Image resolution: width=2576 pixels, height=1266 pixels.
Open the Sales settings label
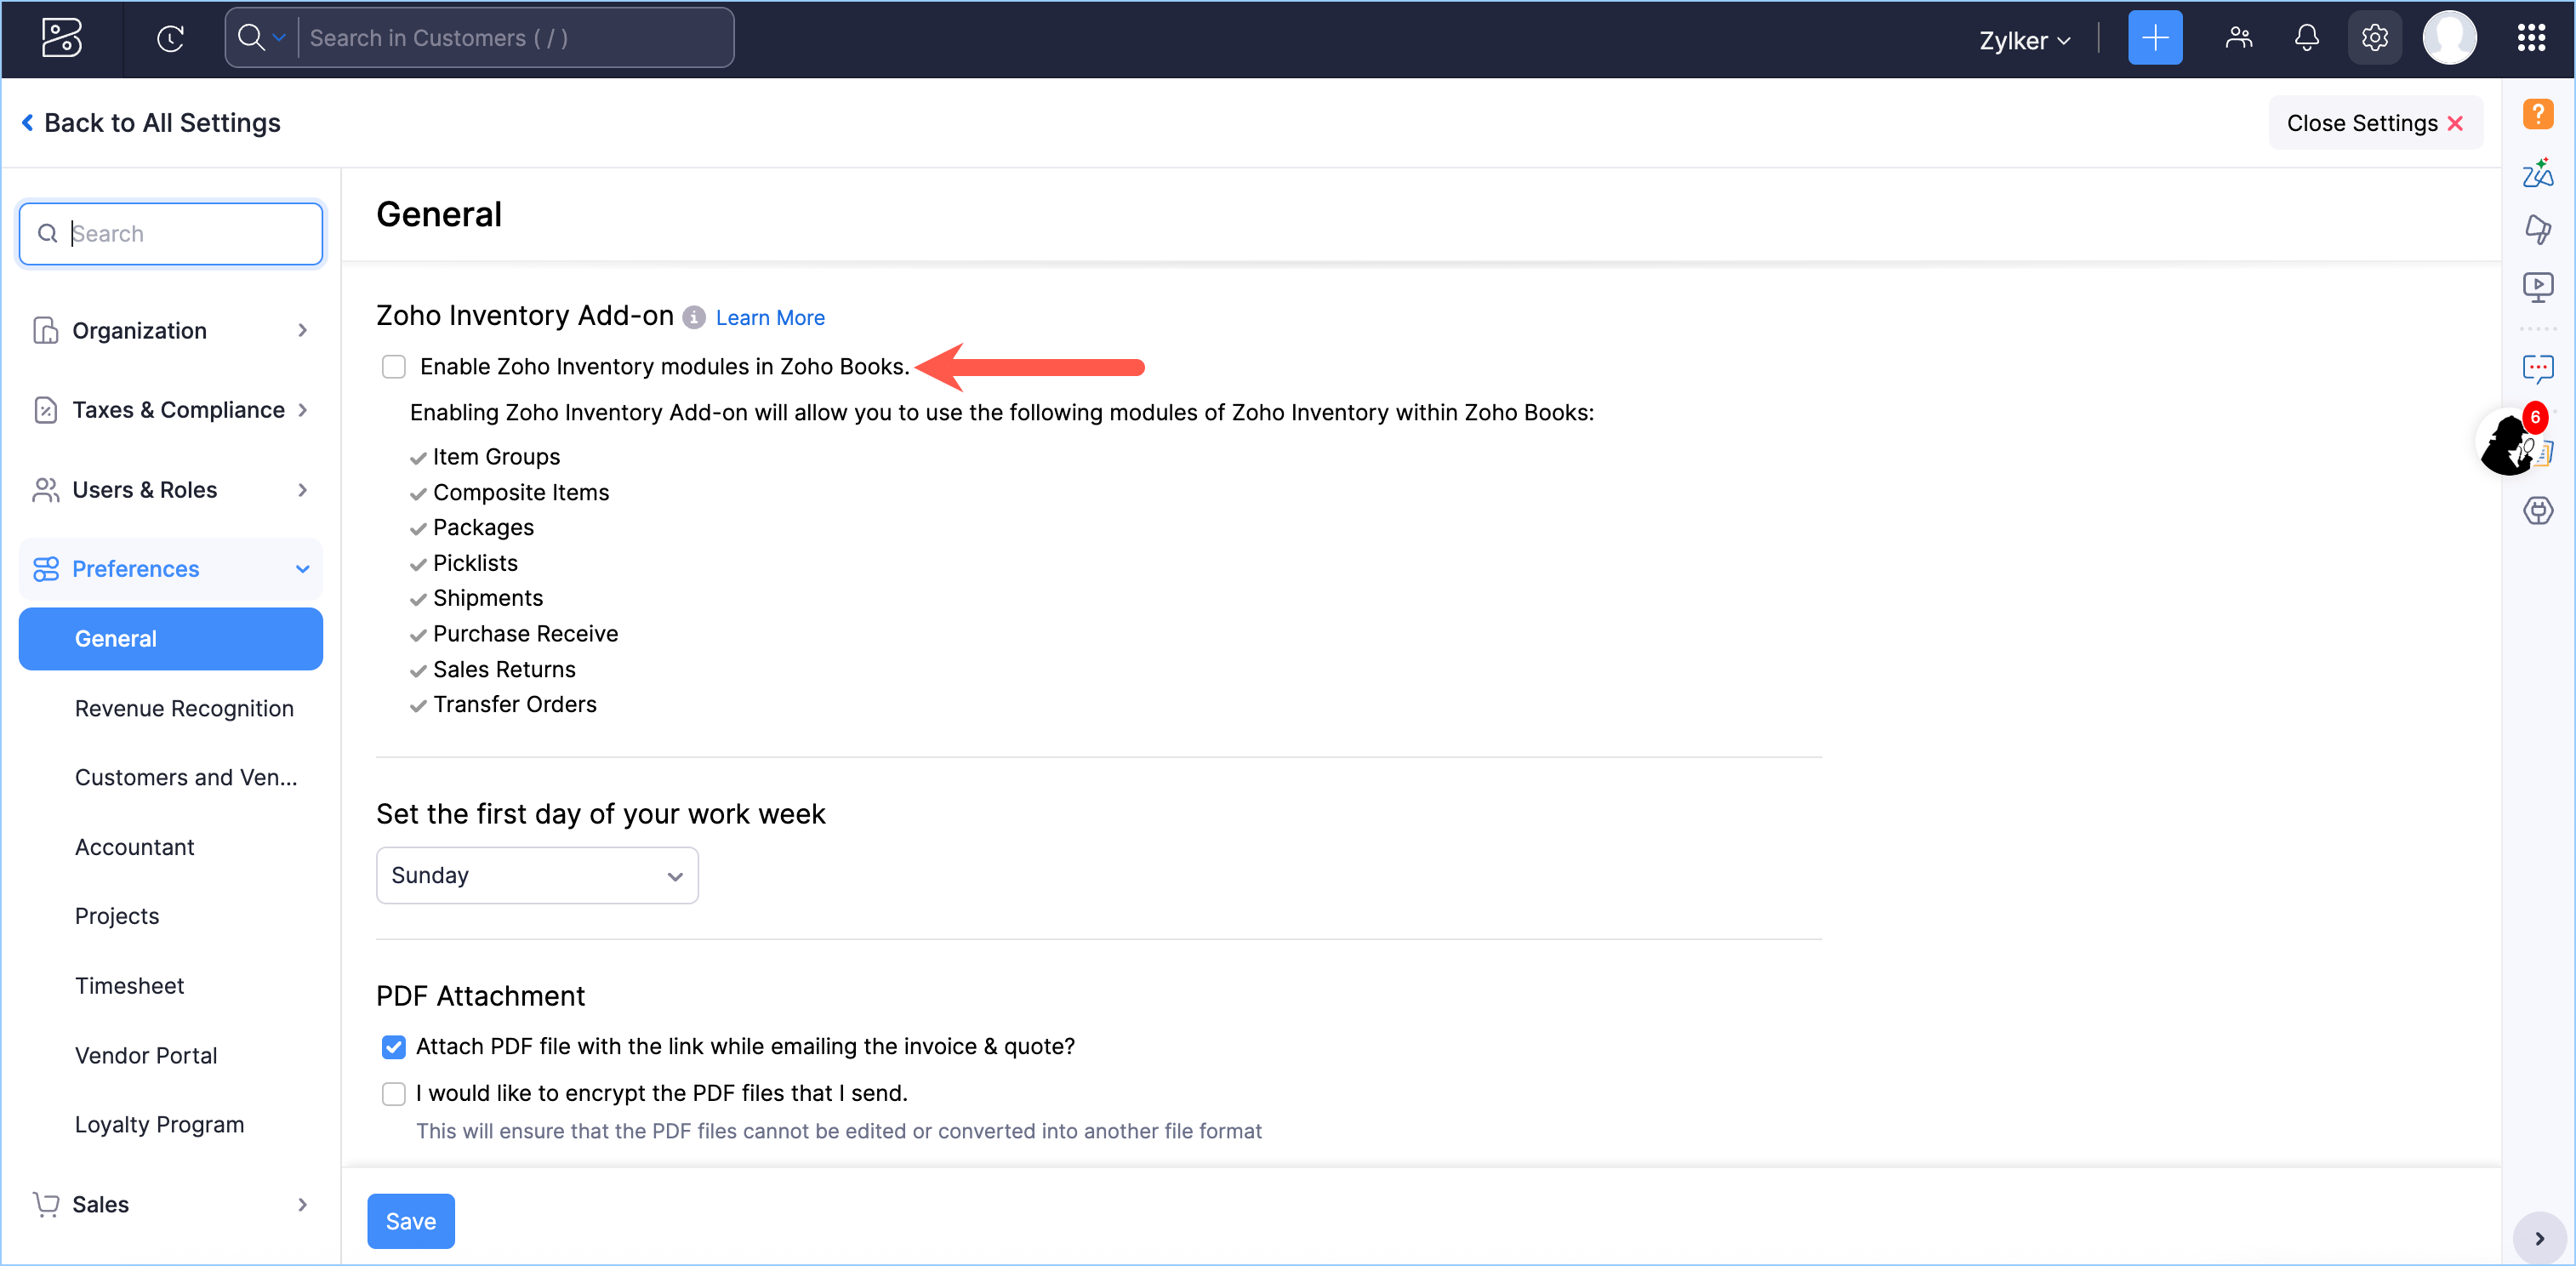(x=100, y=1204)
